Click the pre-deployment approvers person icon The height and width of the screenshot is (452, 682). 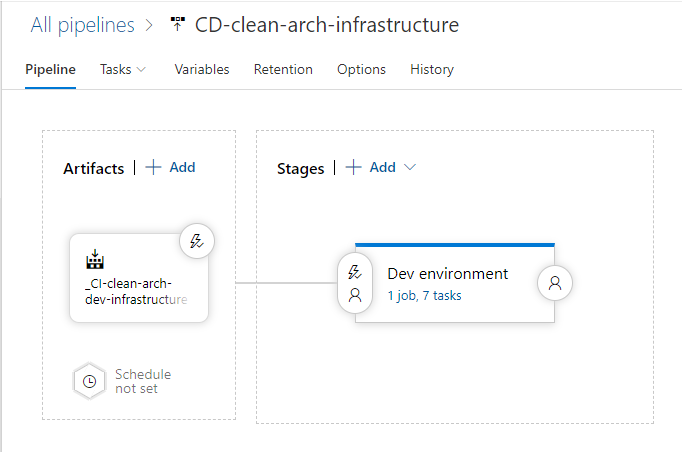[x=354, y=295]
